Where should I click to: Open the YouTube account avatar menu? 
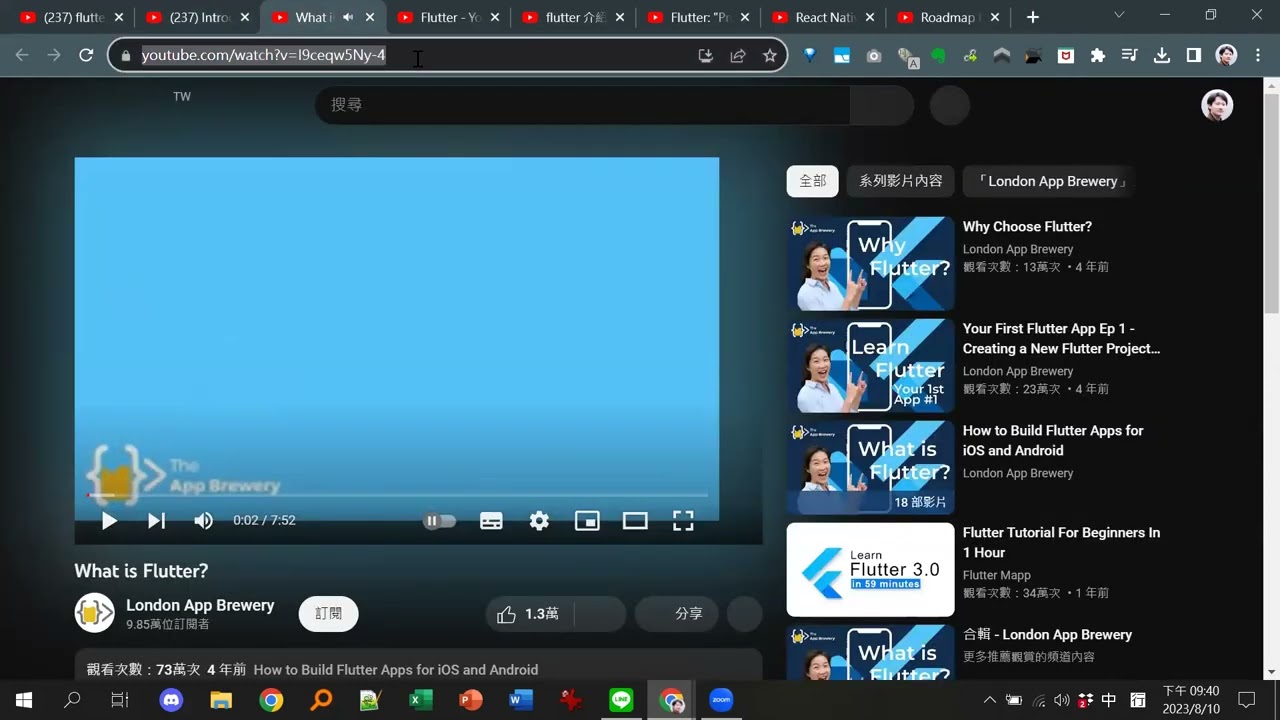1217,105
